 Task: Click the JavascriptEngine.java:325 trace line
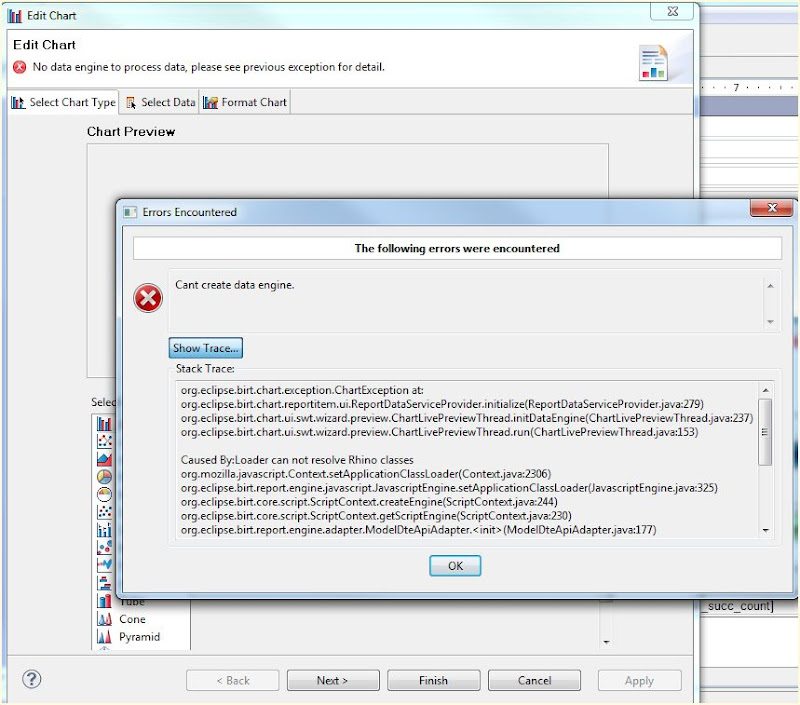(x=449, y=488)
